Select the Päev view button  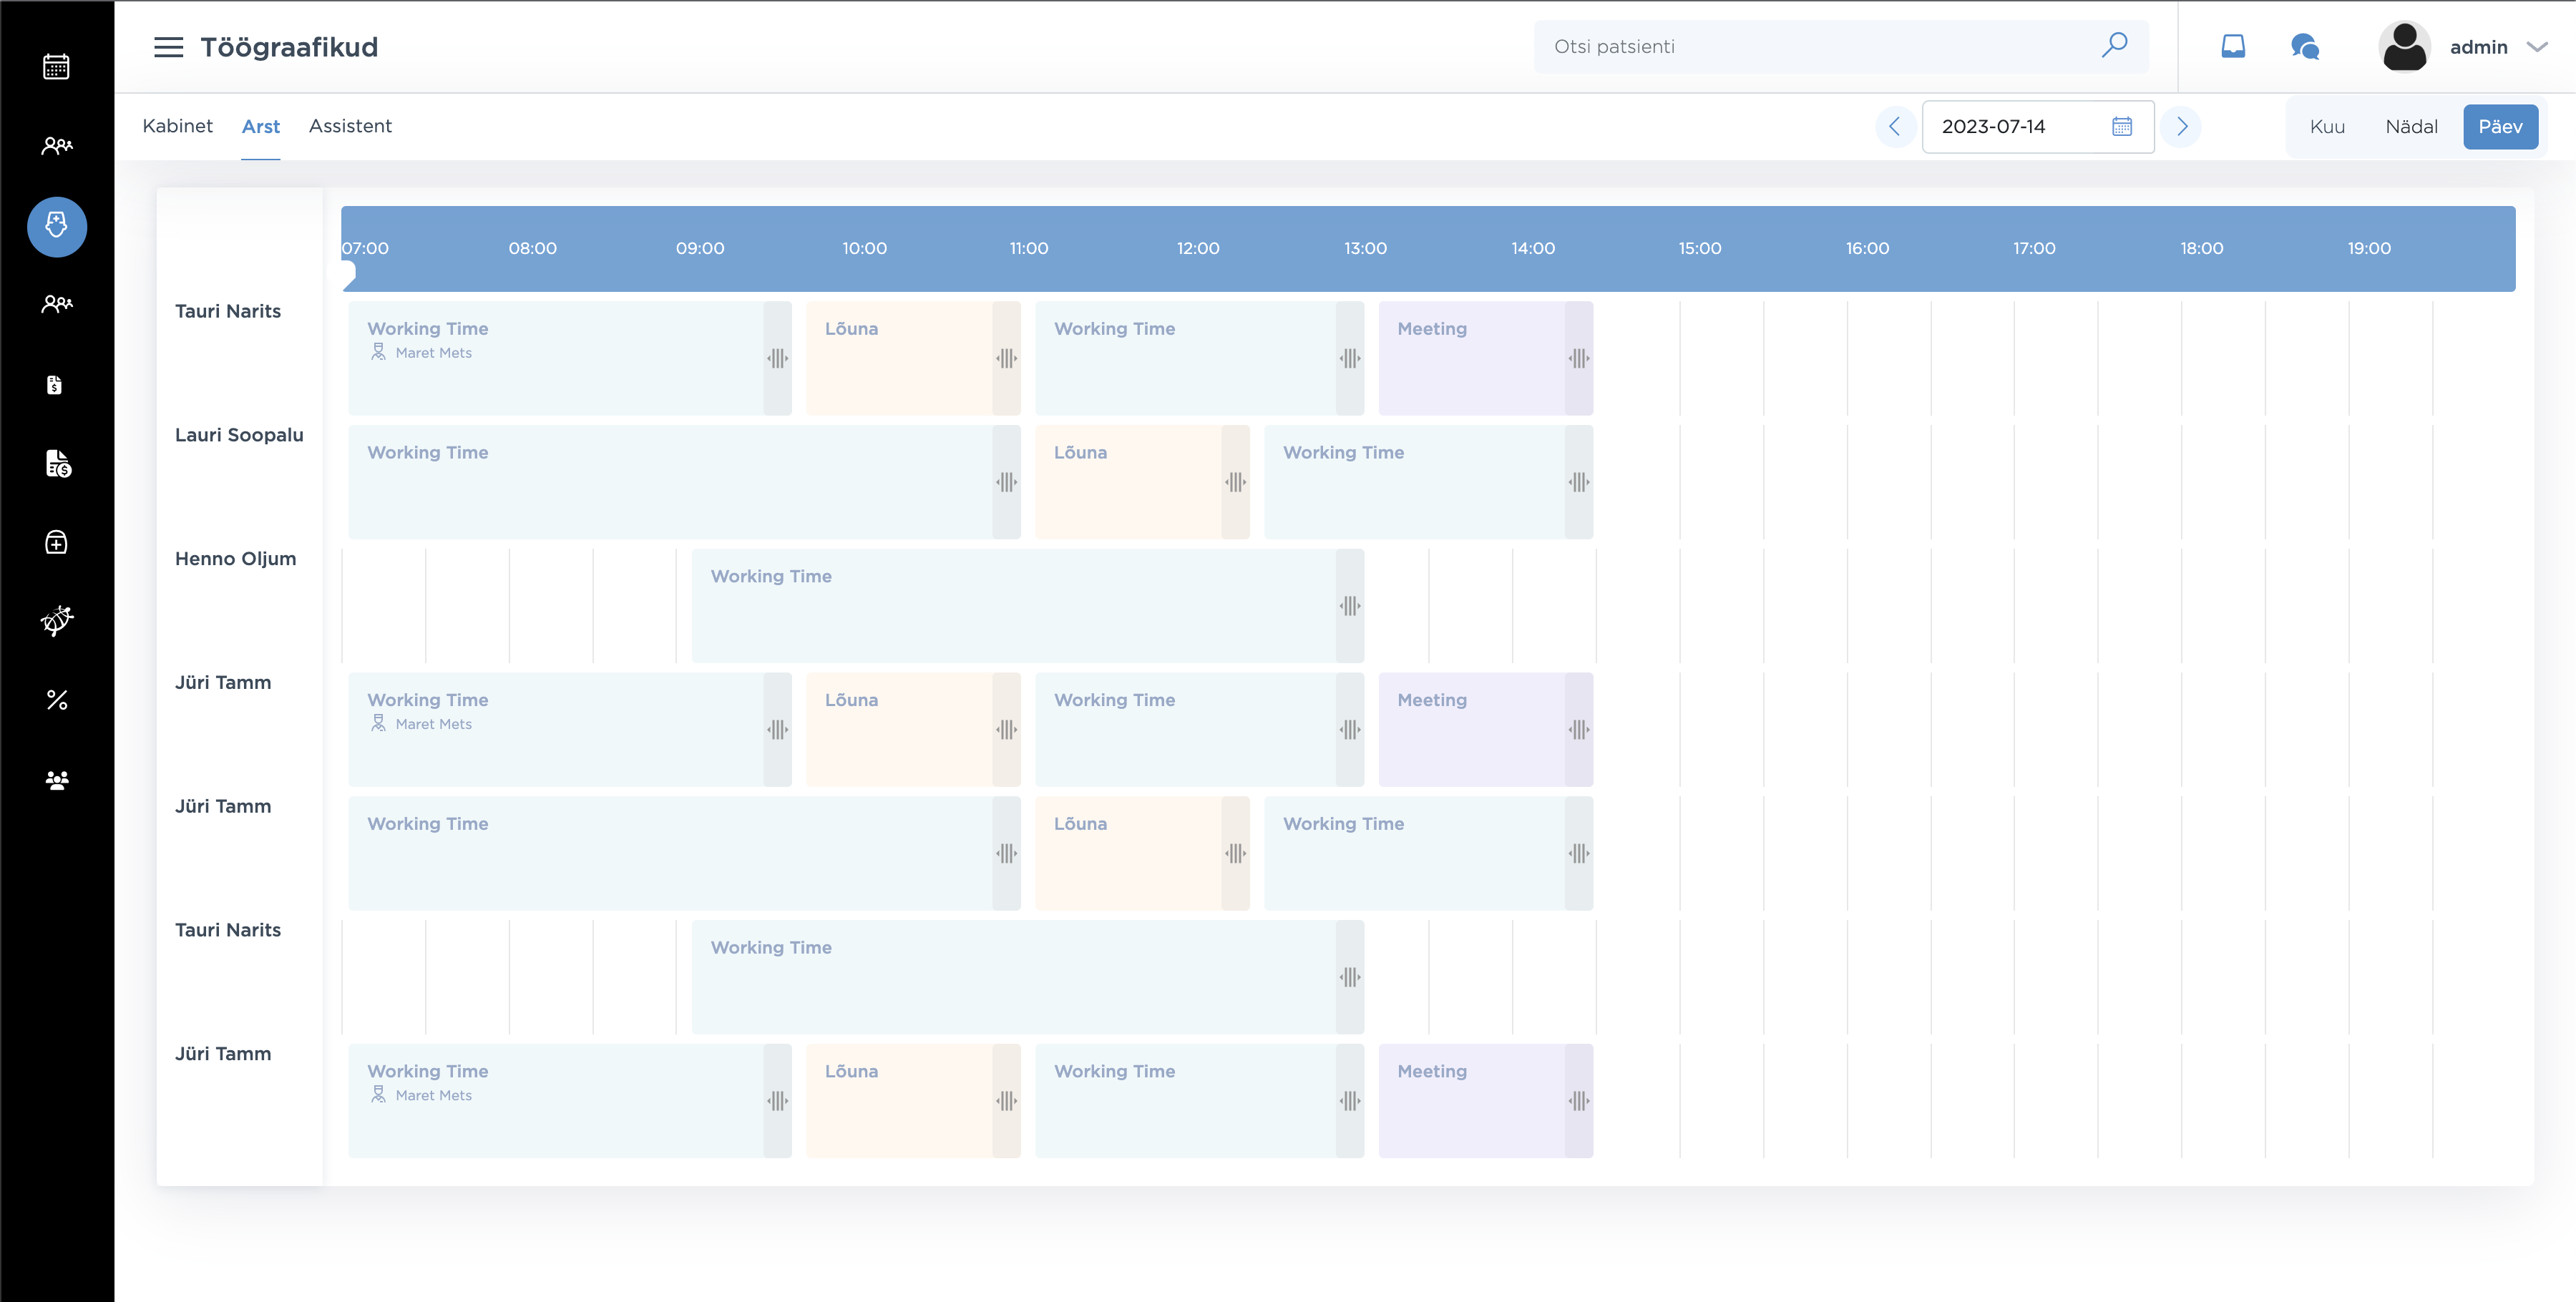coord(2500,127)
